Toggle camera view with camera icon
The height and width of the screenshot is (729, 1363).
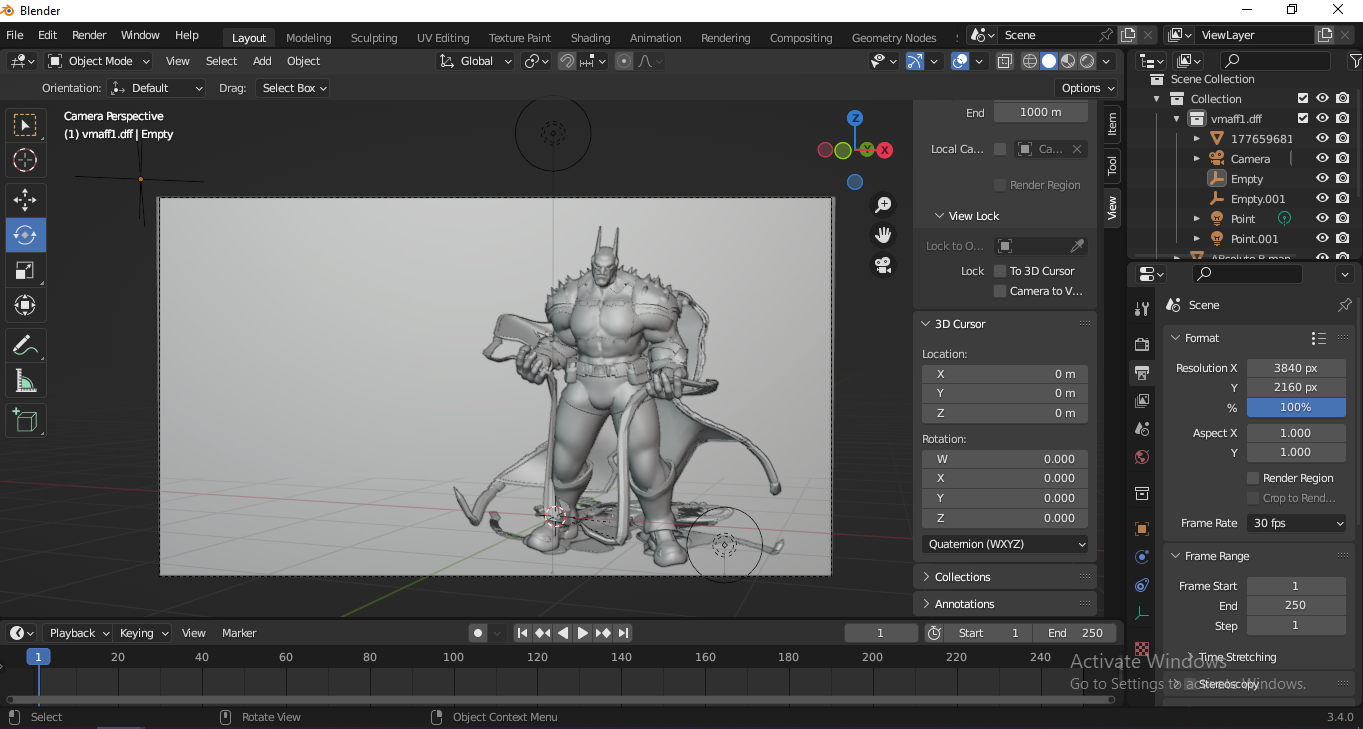click(883, 265)
